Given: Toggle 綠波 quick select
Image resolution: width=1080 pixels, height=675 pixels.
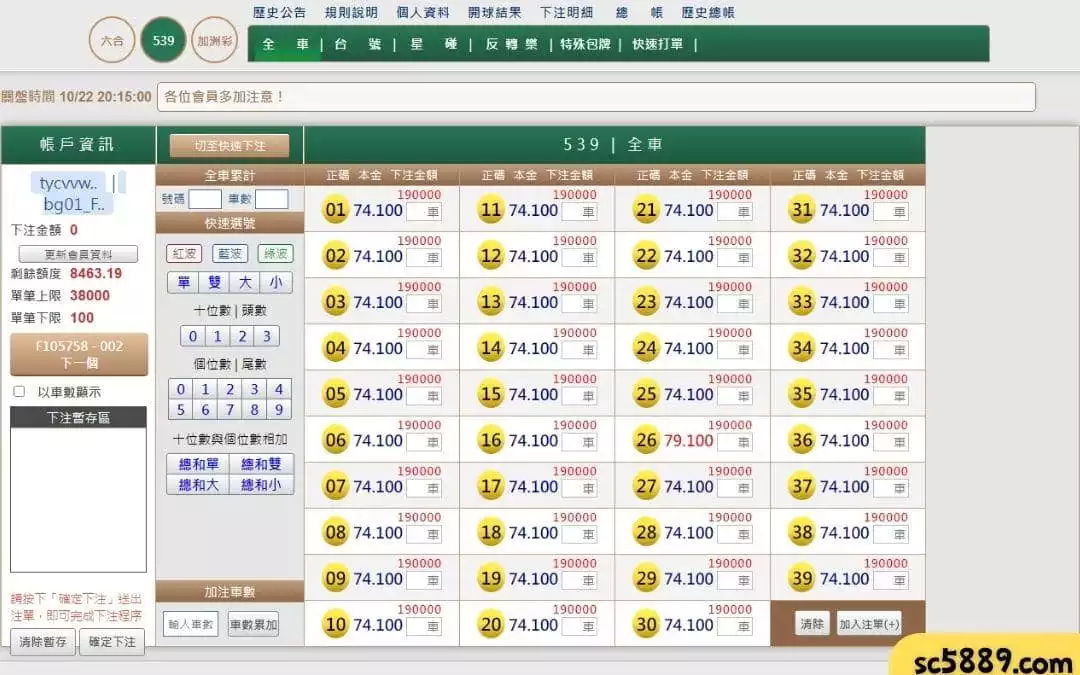Looking at the screenshot, I should tap(276, 253).
